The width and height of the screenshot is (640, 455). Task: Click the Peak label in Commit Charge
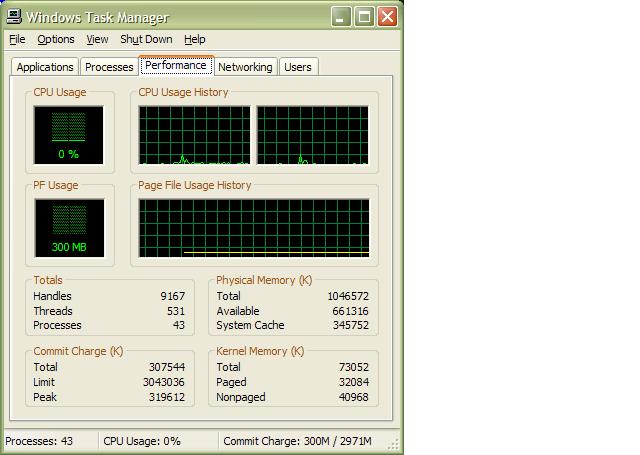coord(45,397)
